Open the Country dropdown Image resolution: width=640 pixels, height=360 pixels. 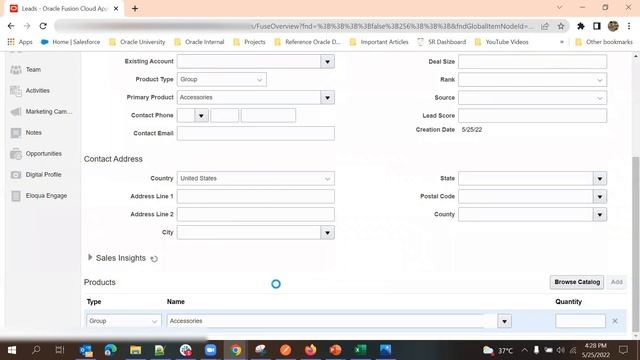point(256,178)
